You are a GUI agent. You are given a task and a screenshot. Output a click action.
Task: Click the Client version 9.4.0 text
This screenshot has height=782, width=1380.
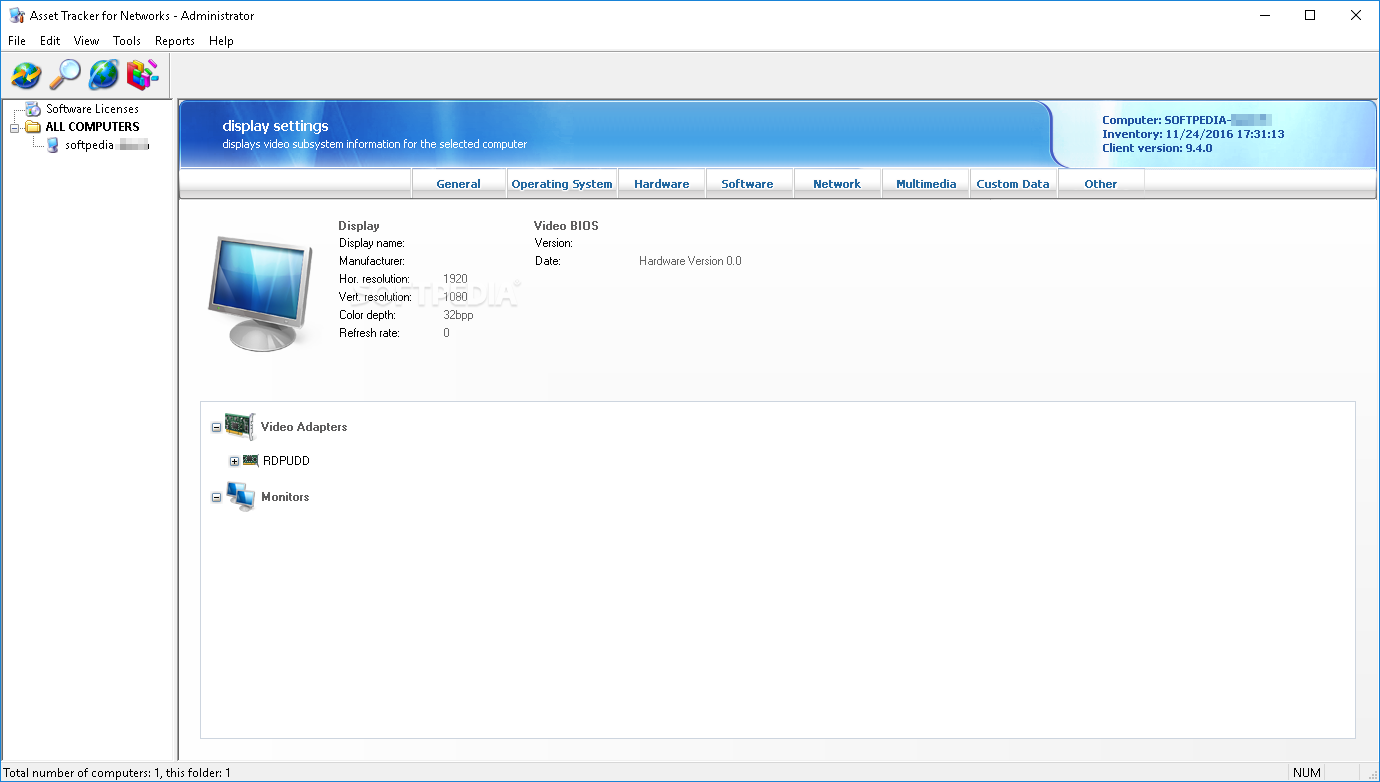[1157, 148]
